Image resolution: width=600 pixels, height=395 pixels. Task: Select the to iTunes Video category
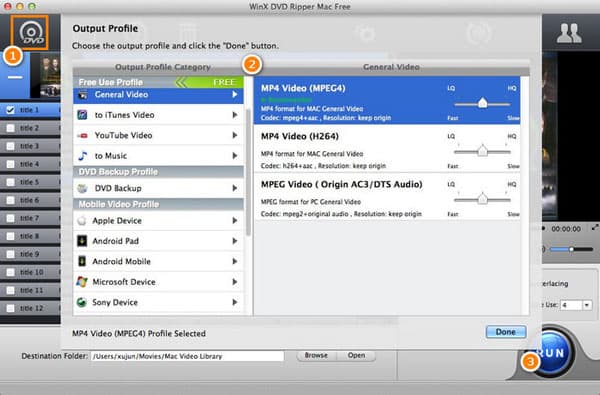[x=158, y=115]
